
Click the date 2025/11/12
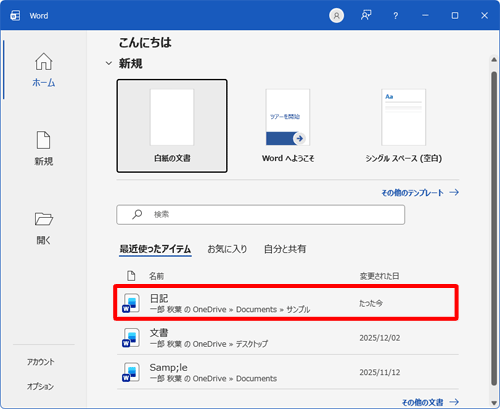pos(380,372)
